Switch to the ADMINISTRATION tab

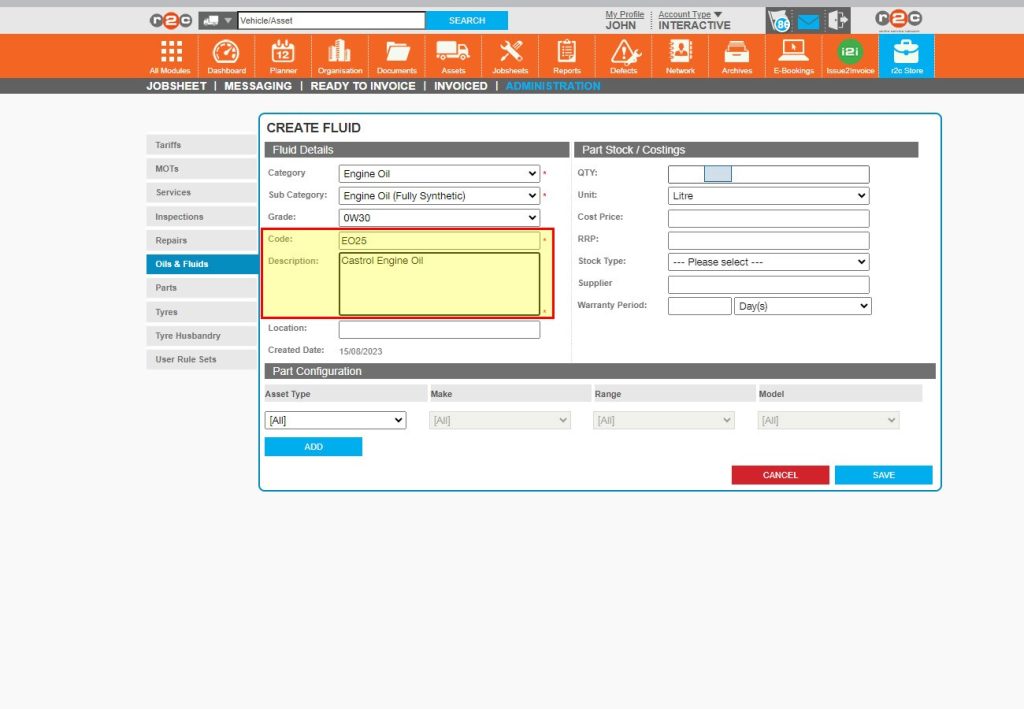coord(552,86)
